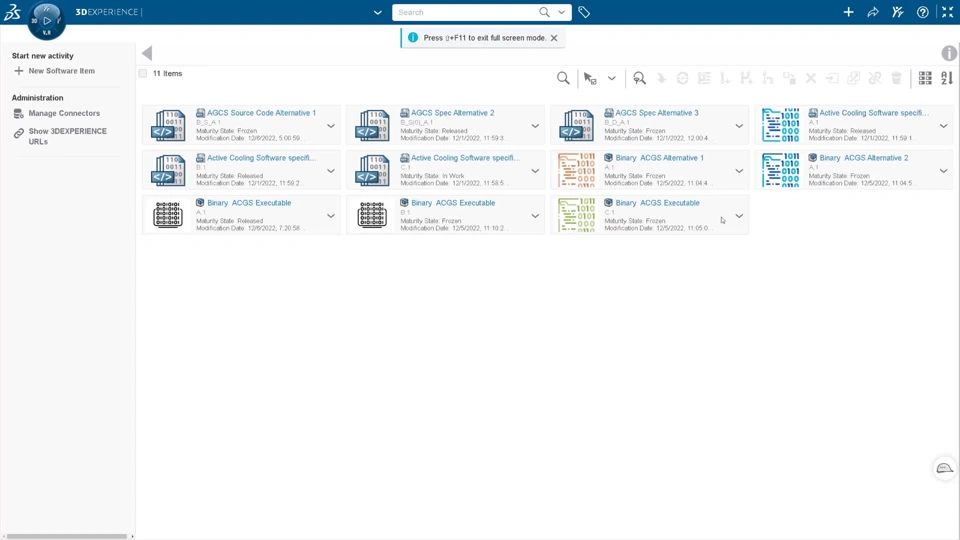960x540 pixels.
Task: Click the sidebar horizontal scrollbar
Action: click(66, 536)
